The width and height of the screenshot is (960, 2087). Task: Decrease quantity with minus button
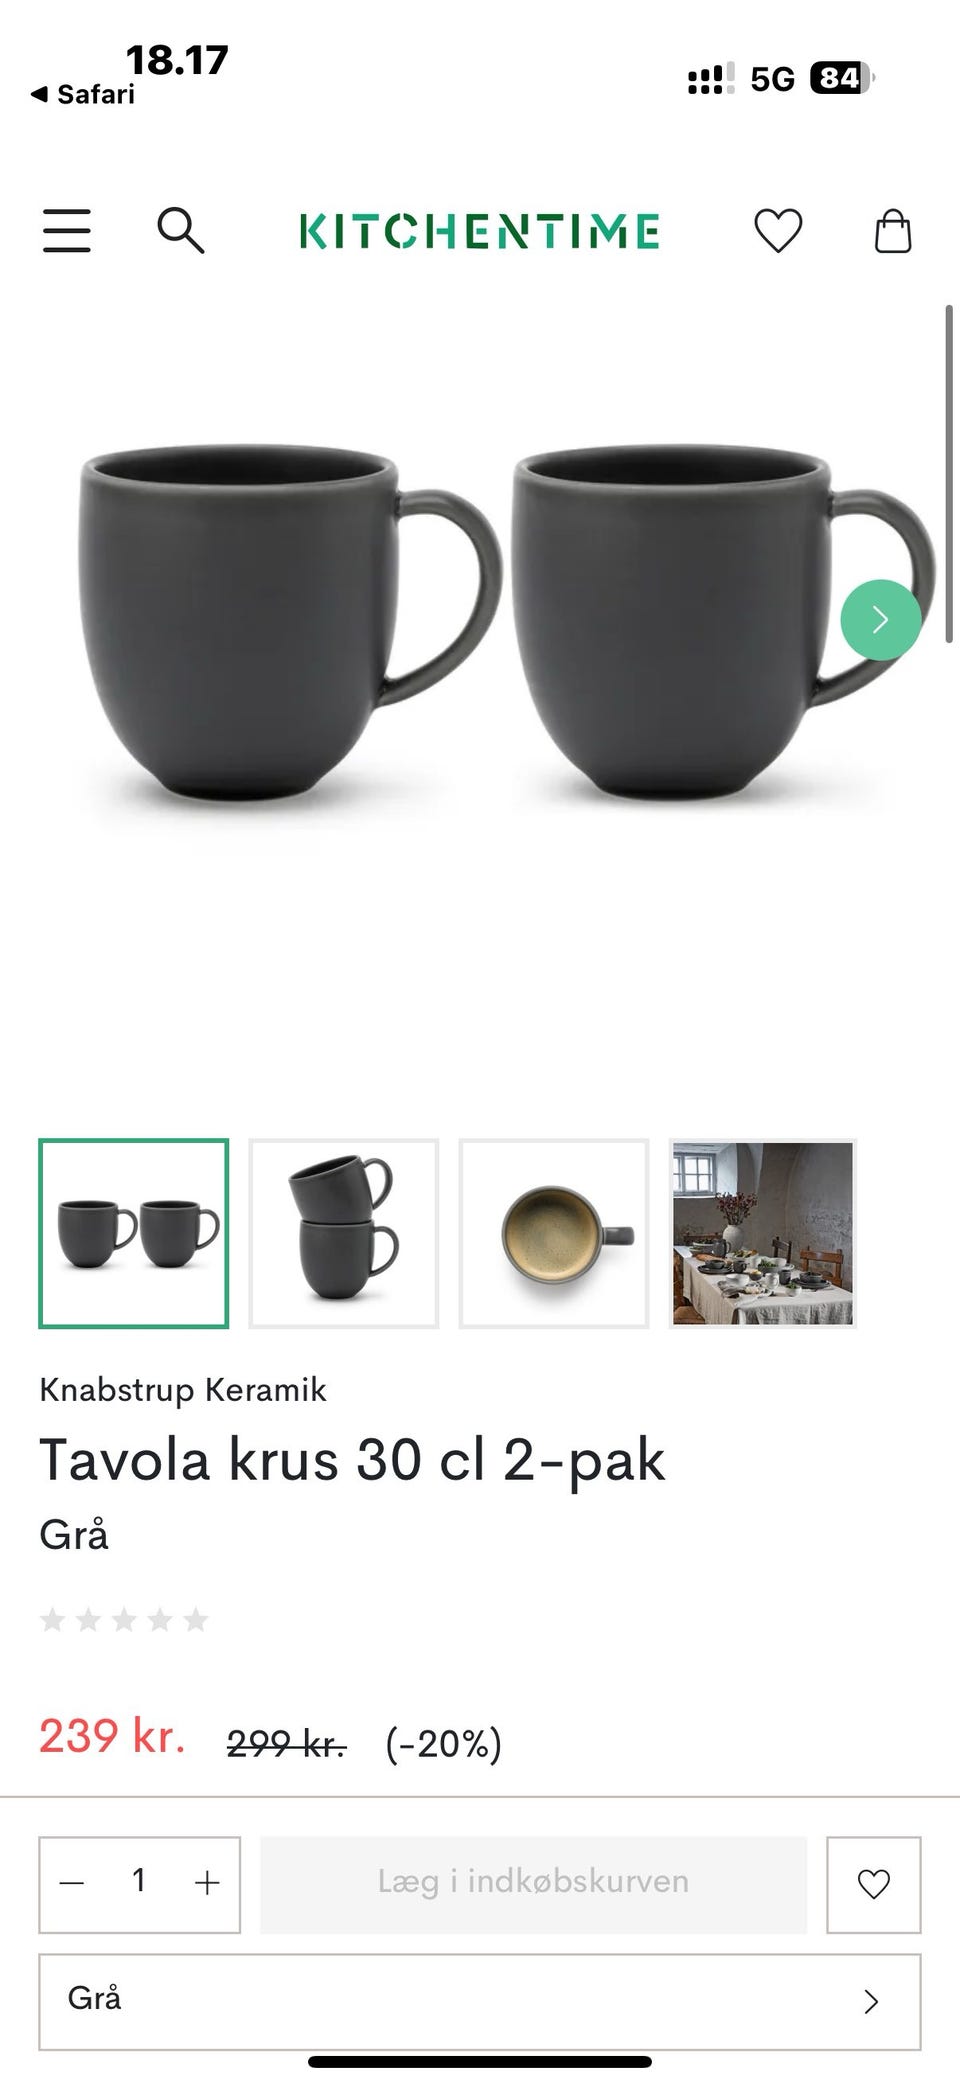tap(71, 1884)
